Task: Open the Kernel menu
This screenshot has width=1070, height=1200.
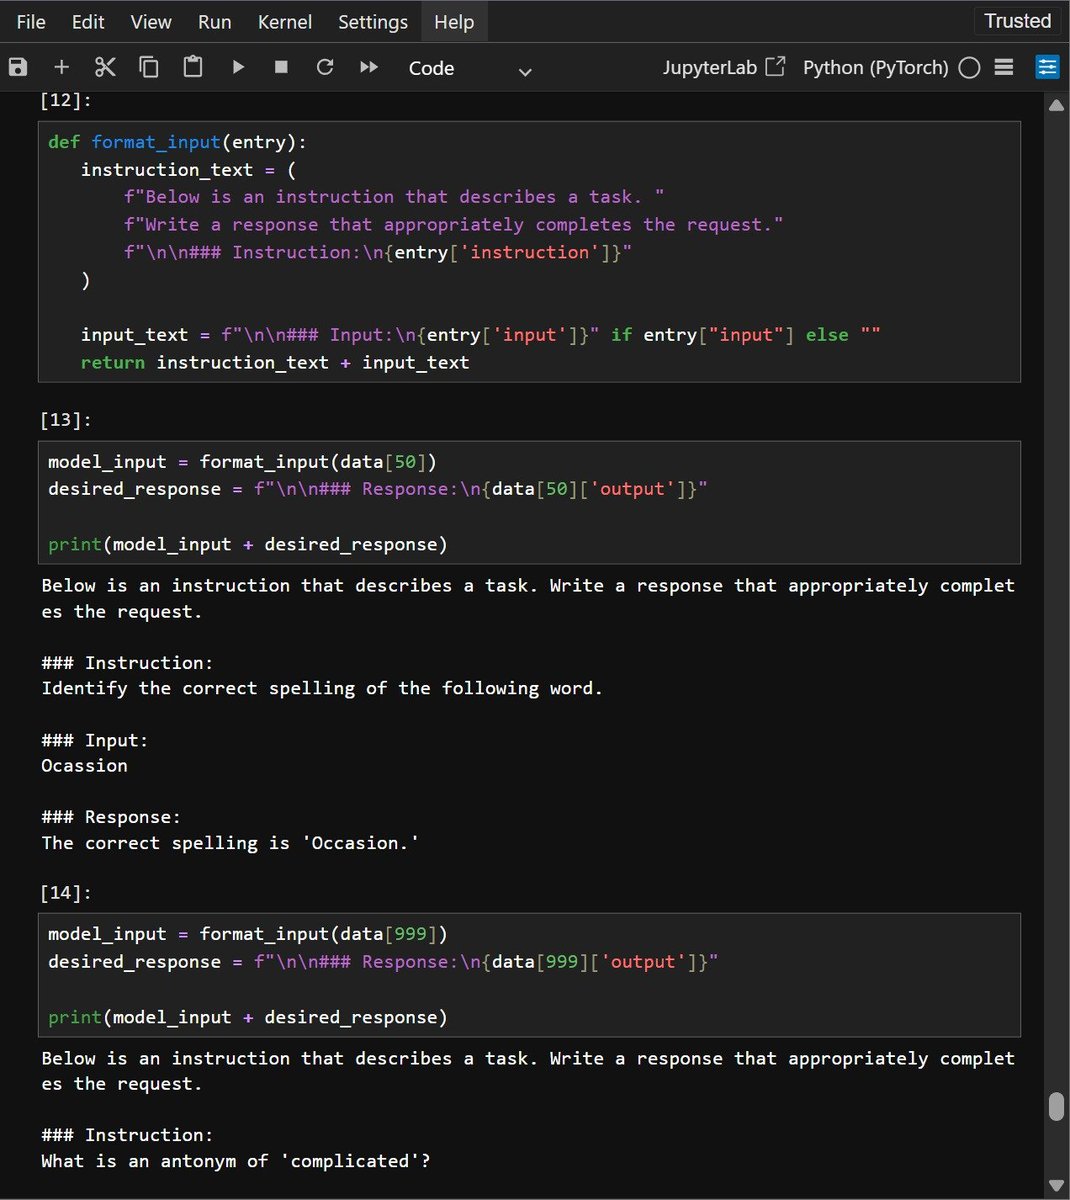Action: (285, 21)
